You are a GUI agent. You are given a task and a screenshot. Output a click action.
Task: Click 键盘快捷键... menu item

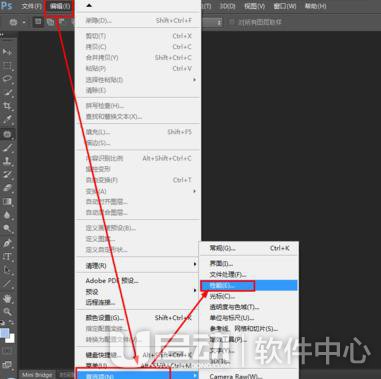(x=138, y=355)
